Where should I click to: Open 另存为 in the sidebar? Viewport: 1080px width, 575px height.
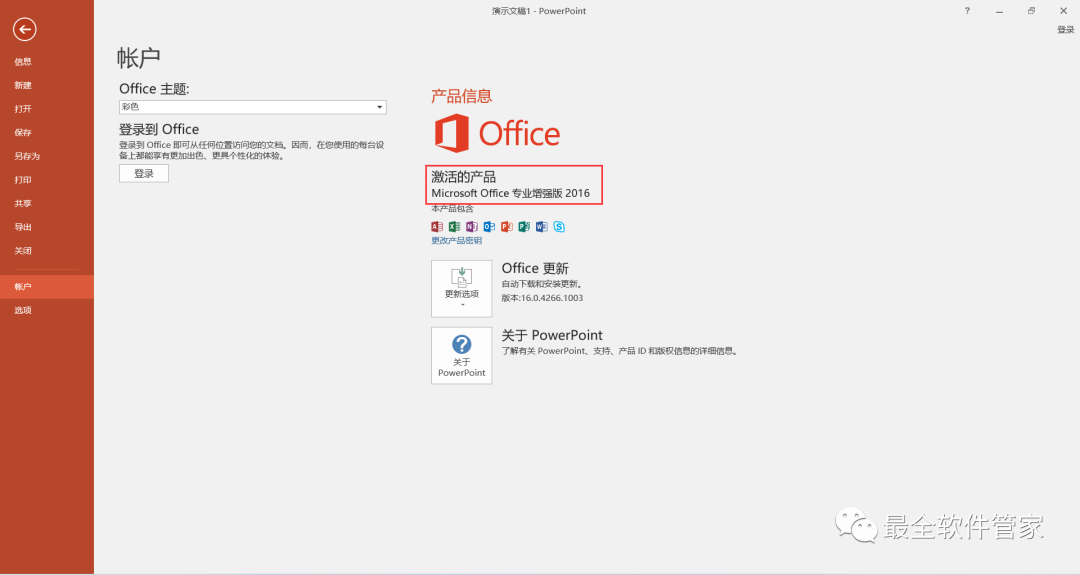[x=47, y=156]
